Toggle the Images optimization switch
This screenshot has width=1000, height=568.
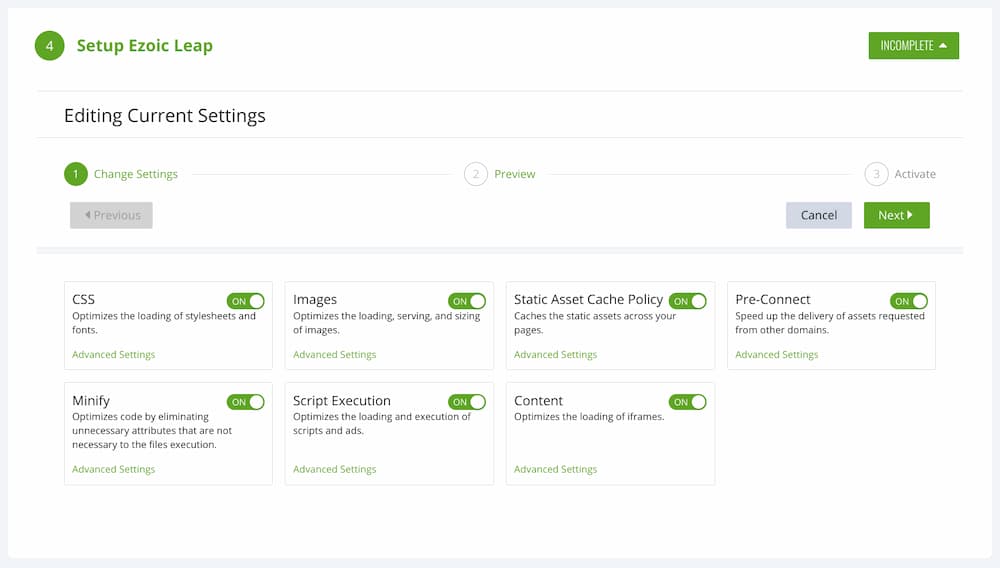[467, 301]
